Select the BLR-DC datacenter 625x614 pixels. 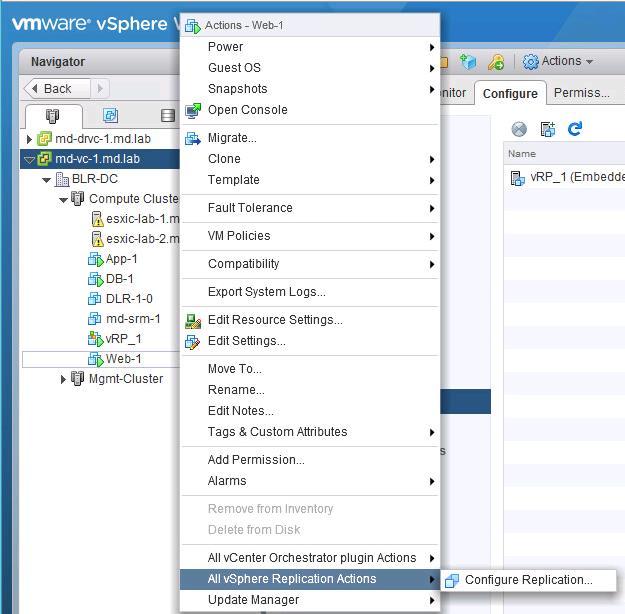(x=94, y=179)
